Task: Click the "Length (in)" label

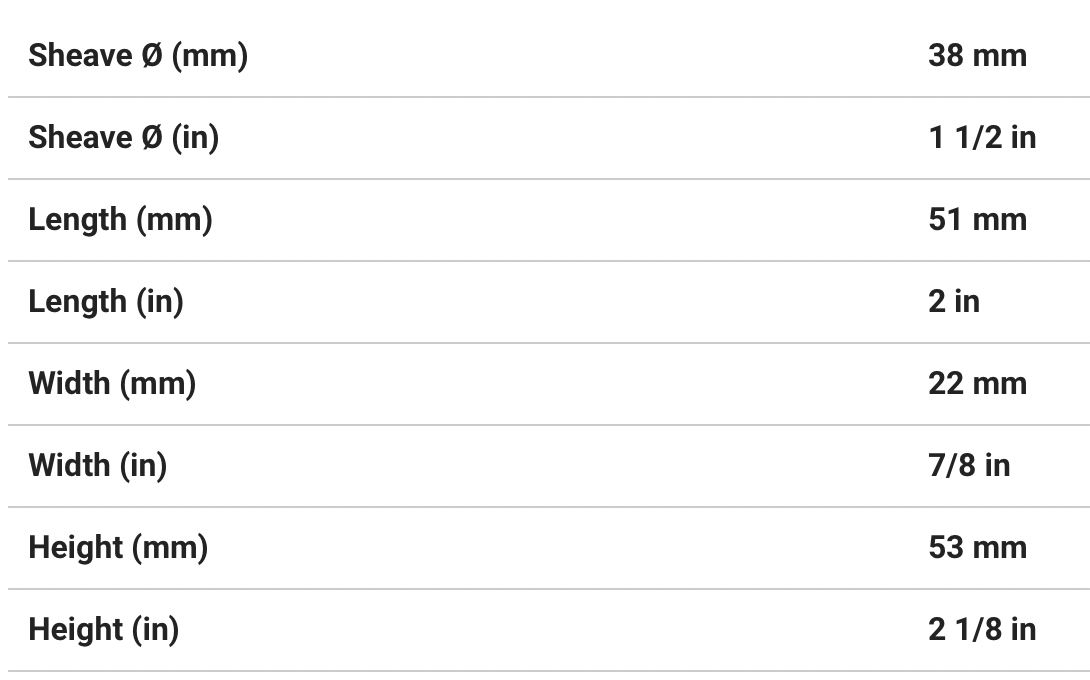Action: click(x=106, y=301)
